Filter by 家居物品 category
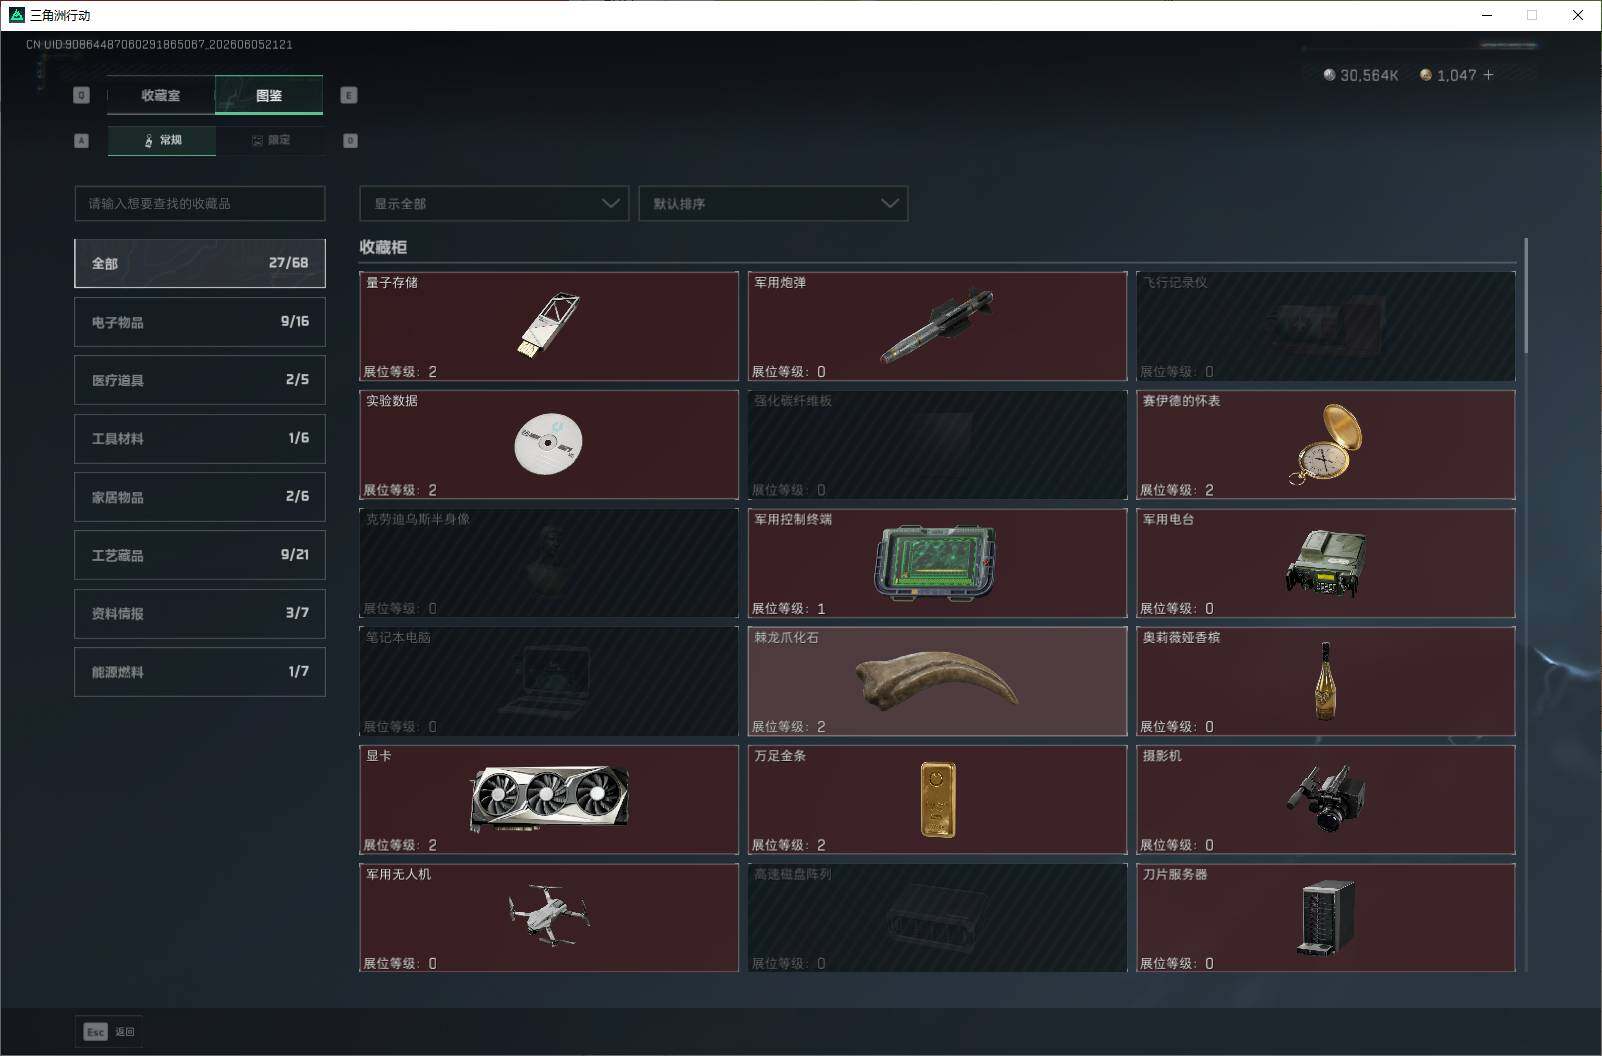This screenshot has height=1056, width=1602. point(200,497)
